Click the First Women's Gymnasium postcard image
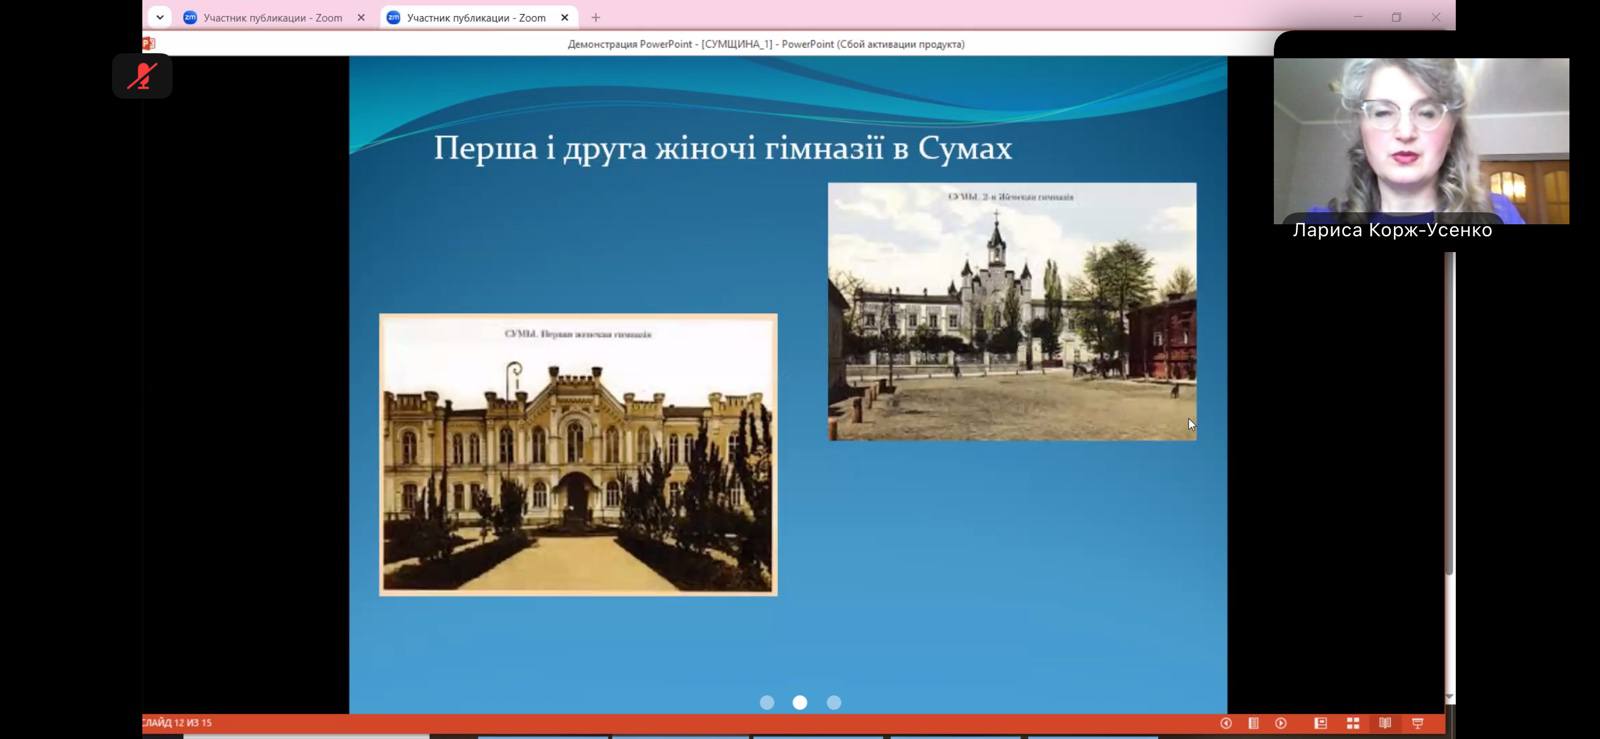The width and height of the screenshot is (1600, 739). pyautogui.click(x=578, y=455)
